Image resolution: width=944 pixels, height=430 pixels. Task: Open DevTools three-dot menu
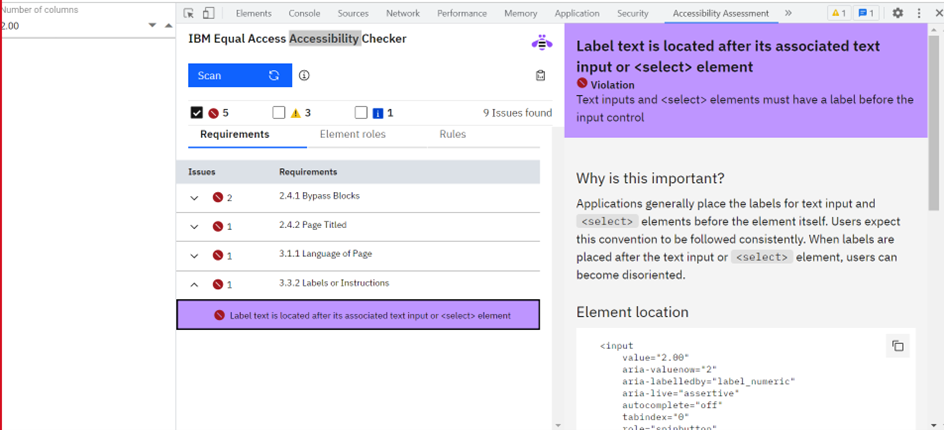[919, 13]
